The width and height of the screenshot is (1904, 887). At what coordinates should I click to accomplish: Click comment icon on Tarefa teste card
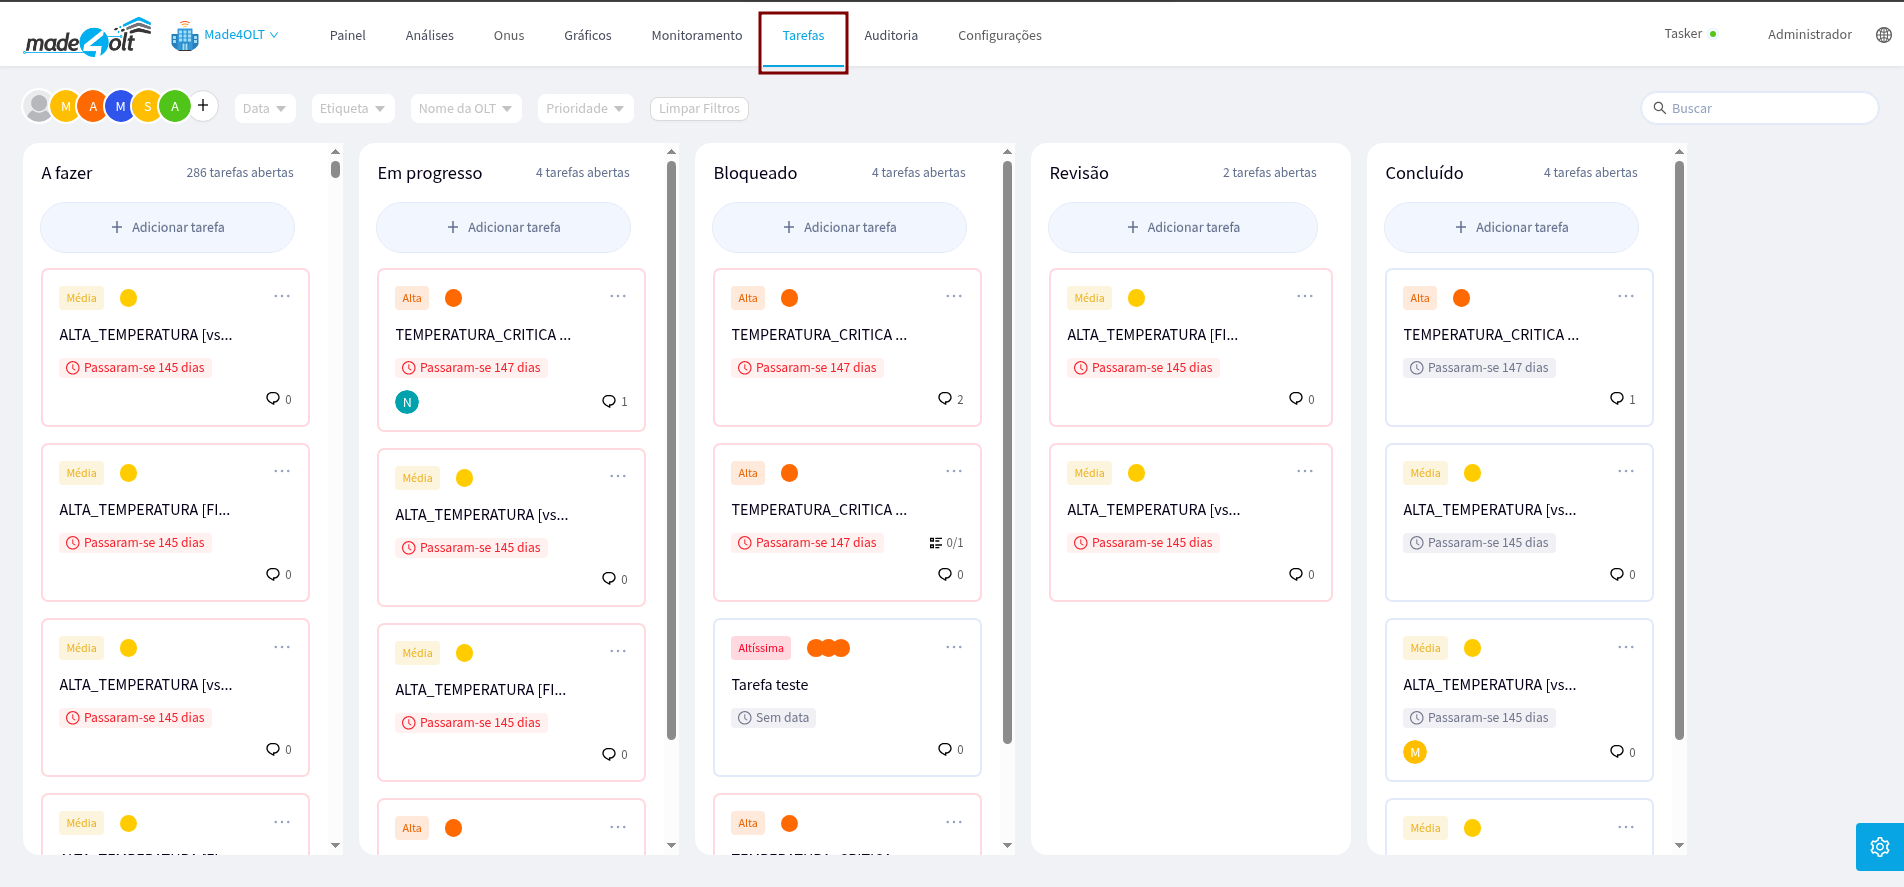[x=944, y=749]
